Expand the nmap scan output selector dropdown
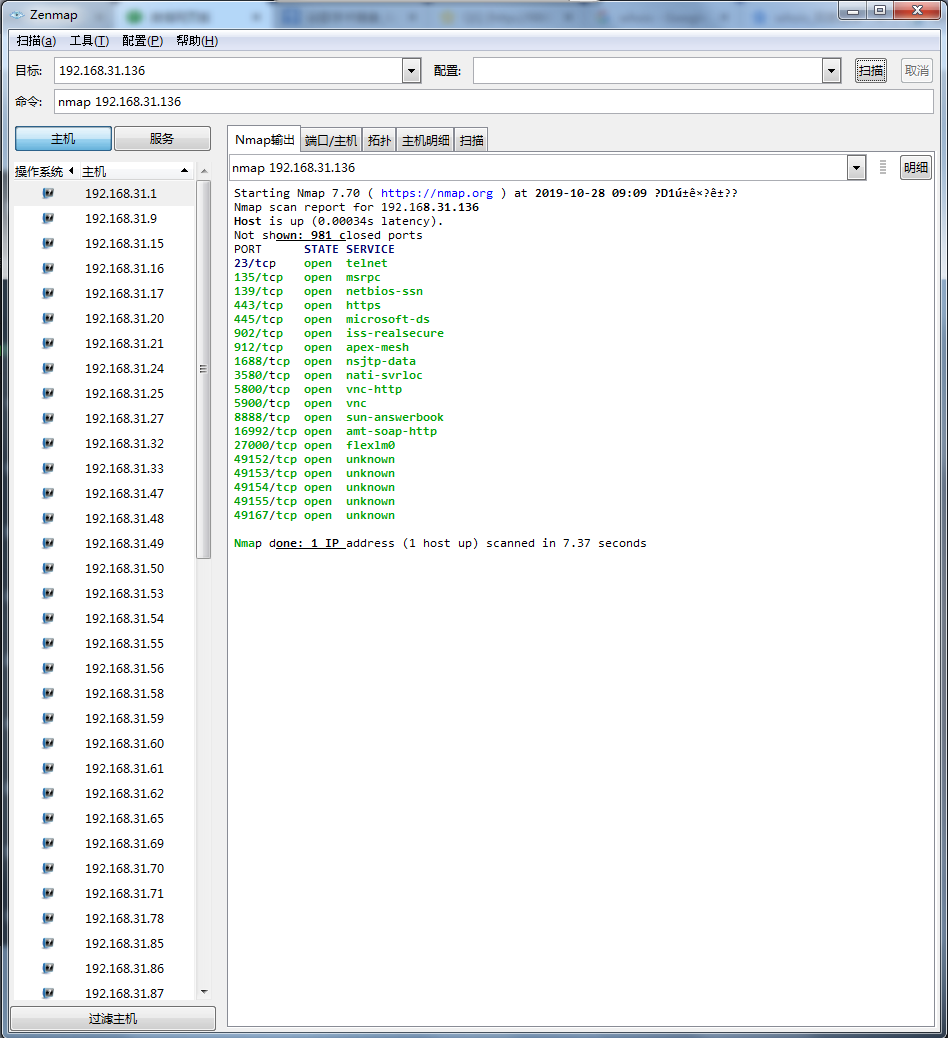 point(856,168)
